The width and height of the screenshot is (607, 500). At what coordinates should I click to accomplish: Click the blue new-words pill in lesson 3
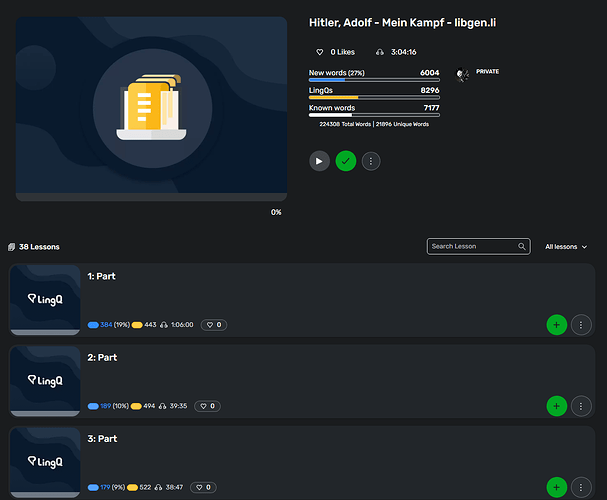[x=93, y=488]
